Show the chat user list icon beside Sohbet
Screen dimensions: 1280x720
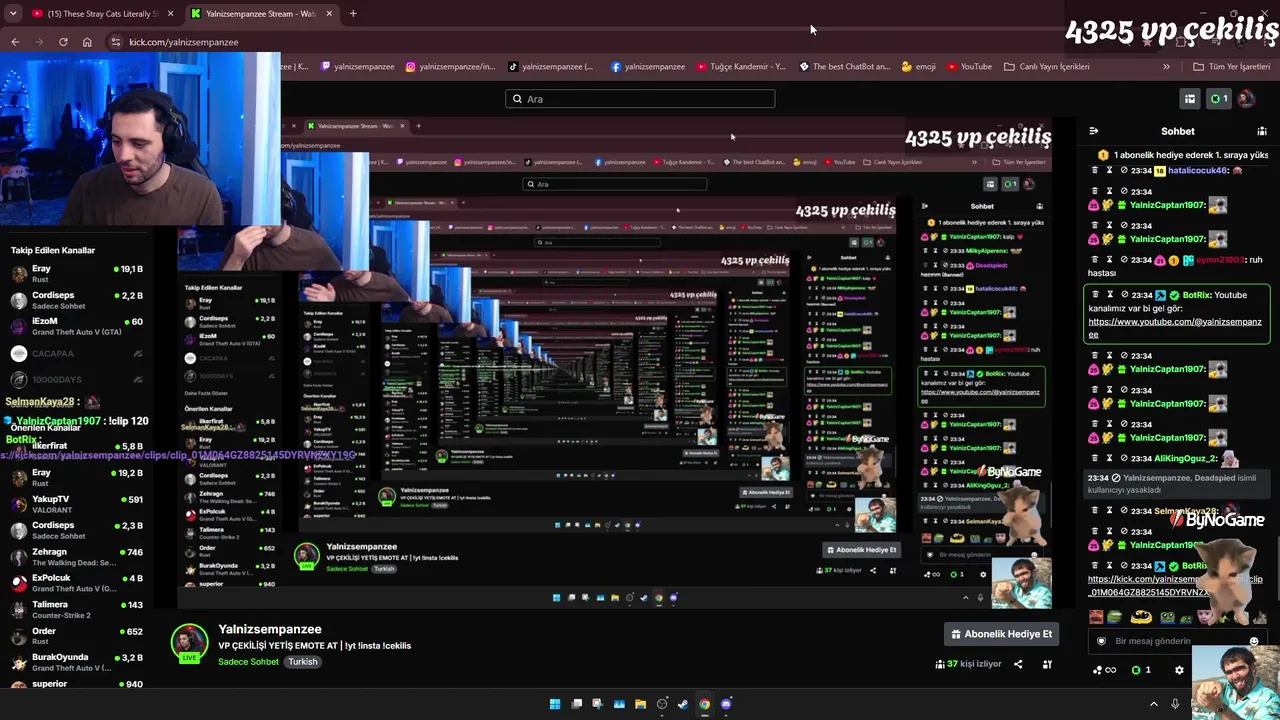[1262, 131]
